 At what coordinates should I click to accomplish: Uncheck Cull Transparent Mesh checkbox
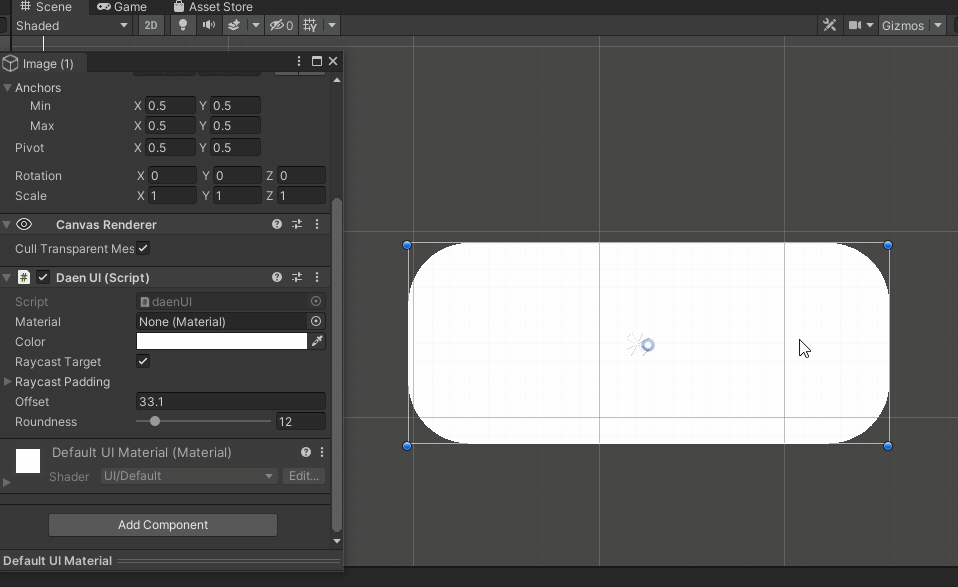point(143,249)
